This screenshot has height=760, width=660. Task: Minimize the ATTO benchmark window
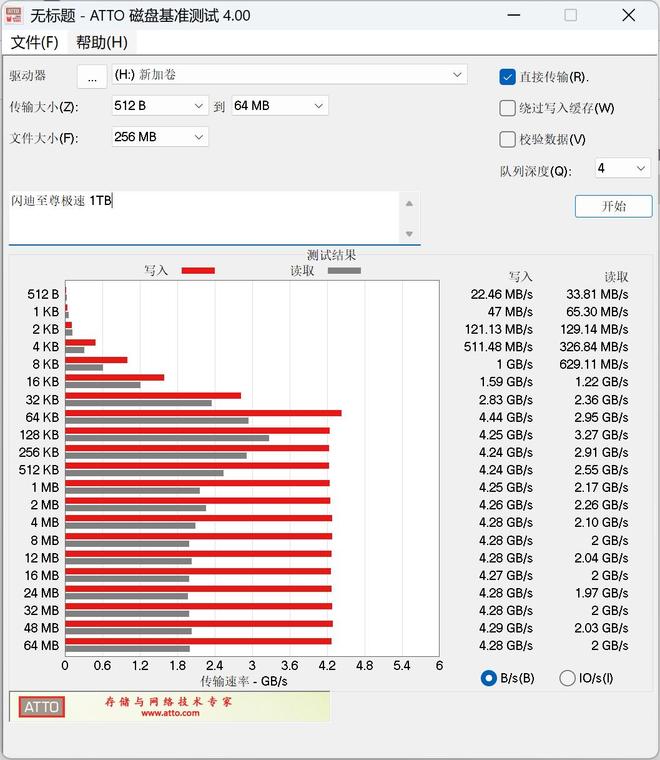point(513,15)
